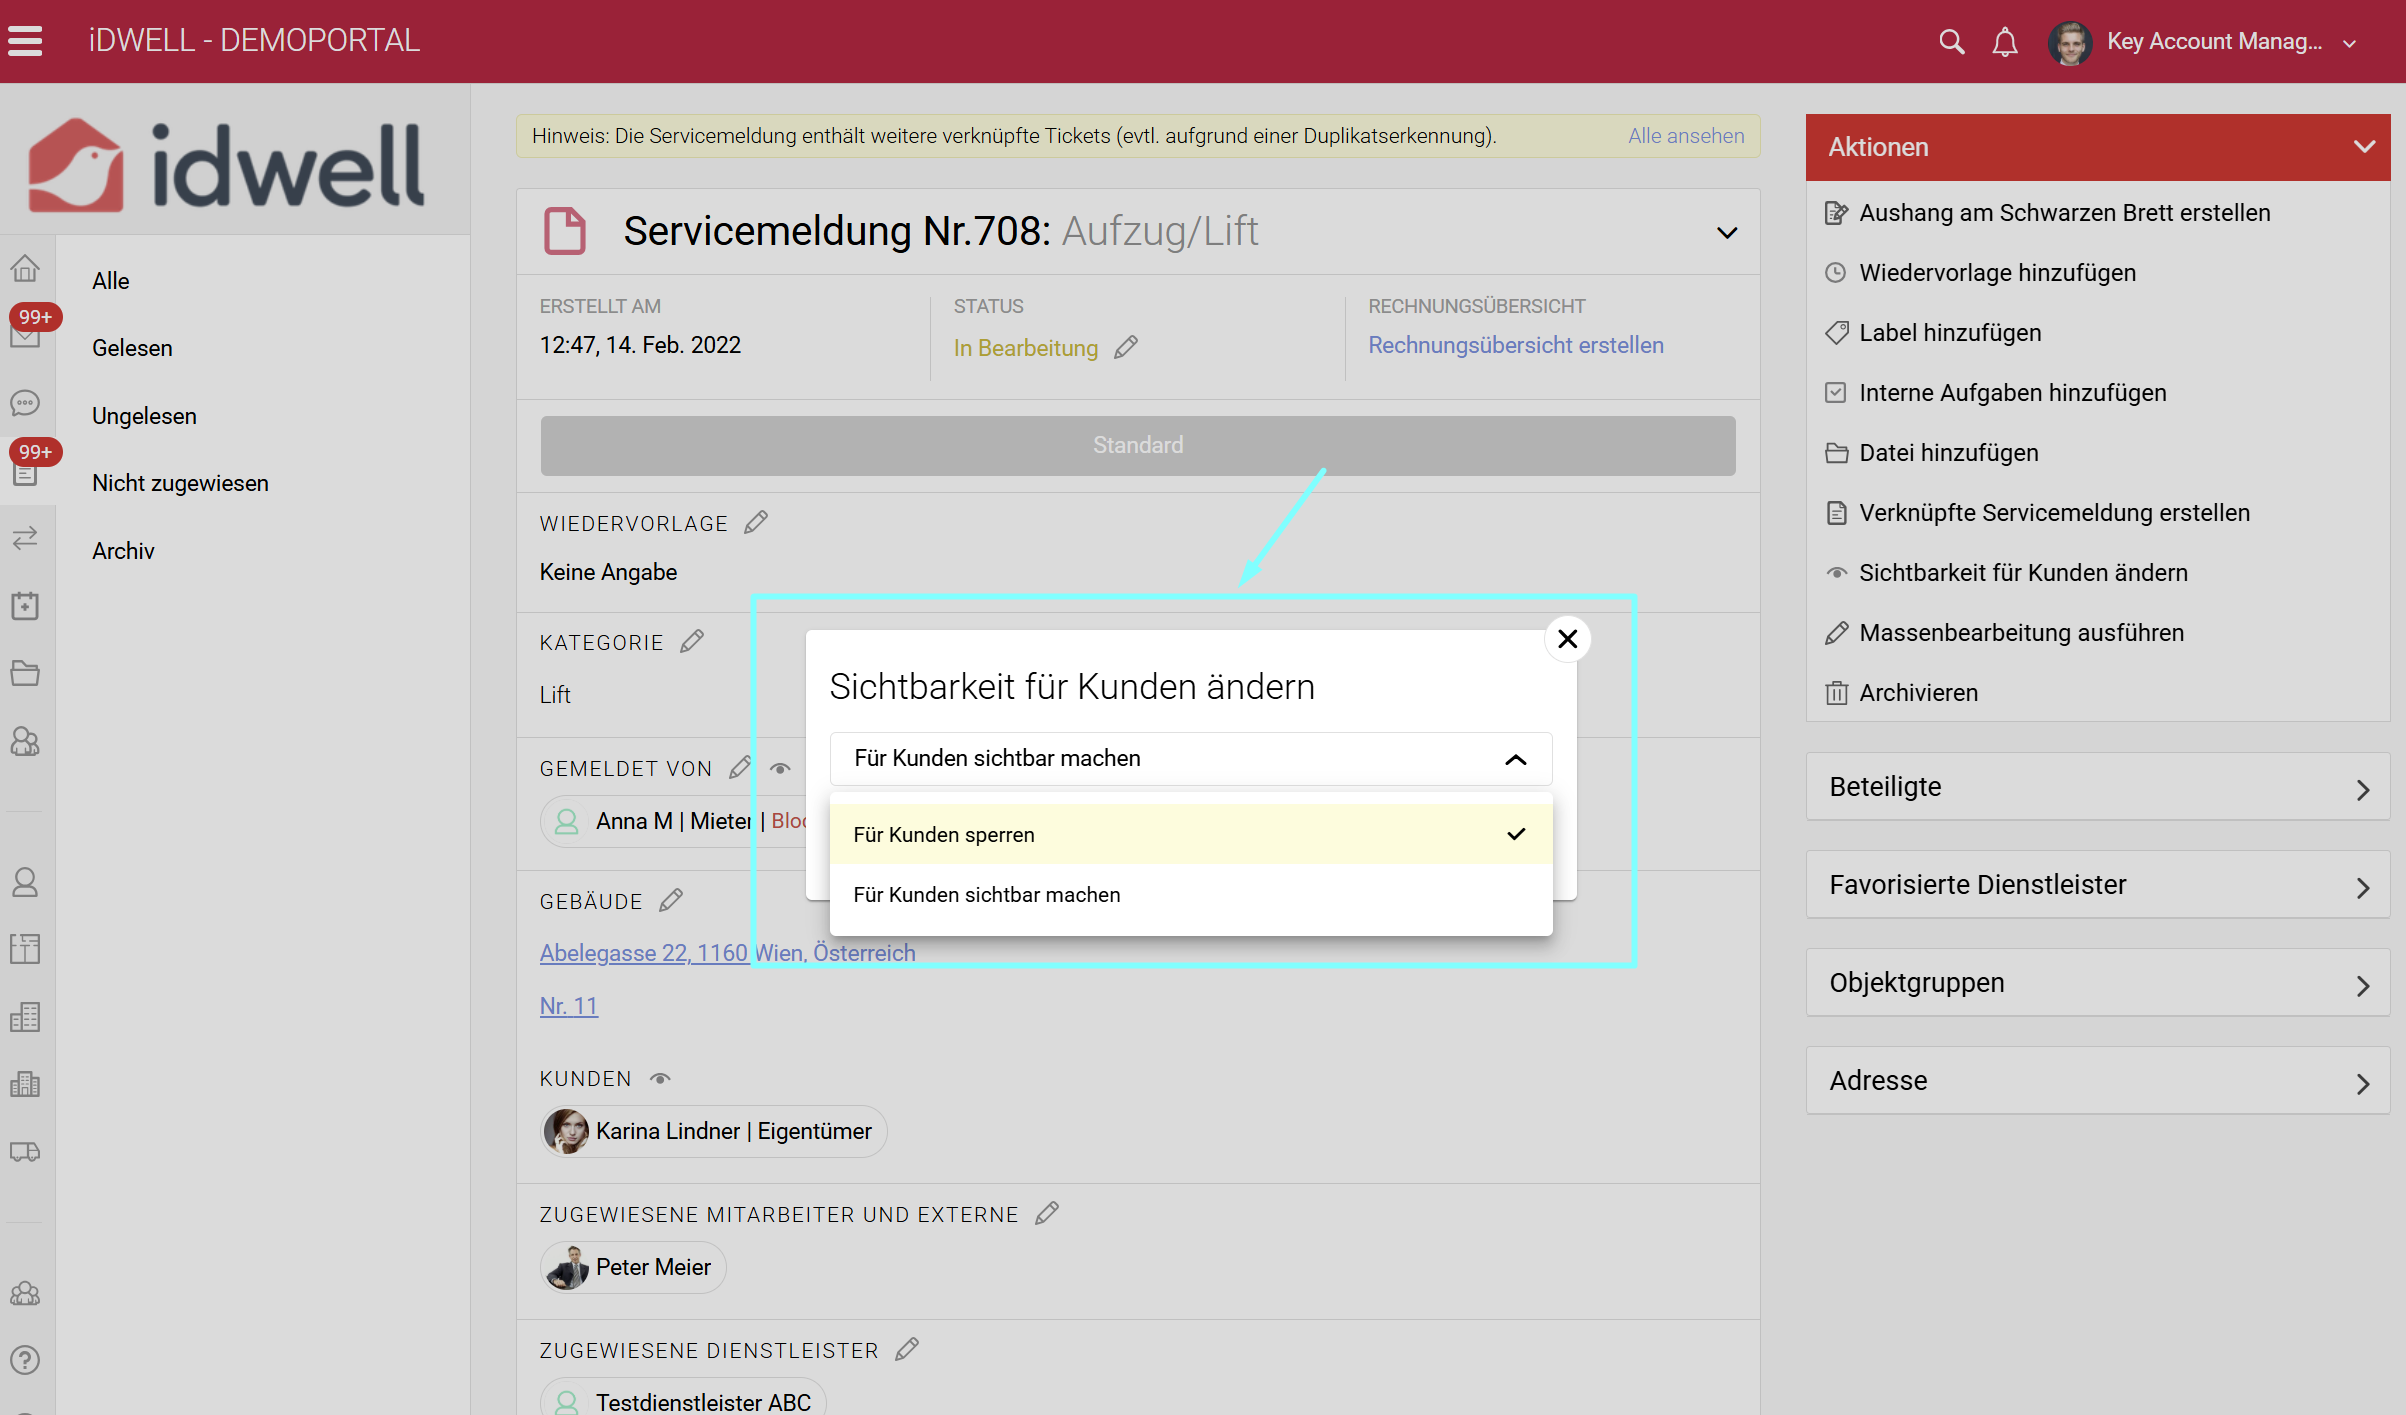This screenshot has height=1415, width=2406.
Task: Click the home icon in sidebar
Action: point(25,268)
